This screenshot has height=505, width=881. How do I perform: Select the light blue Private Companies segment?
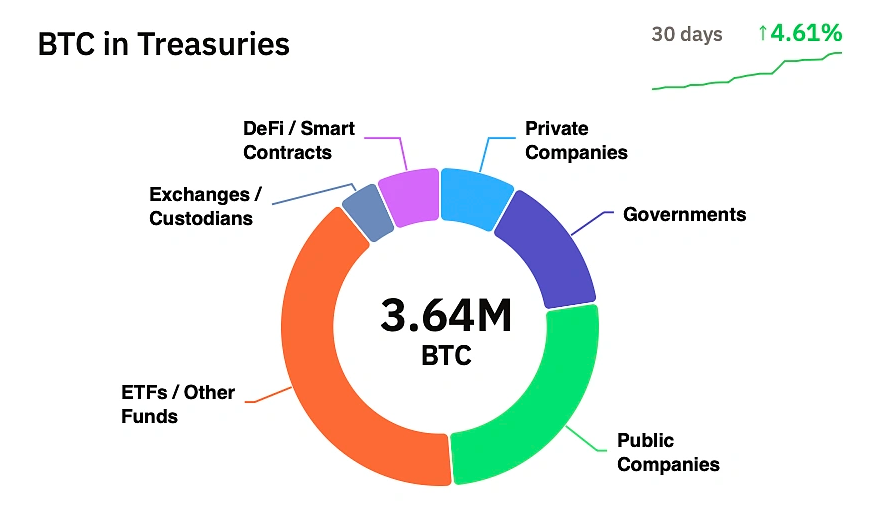(x=473, y=198)
